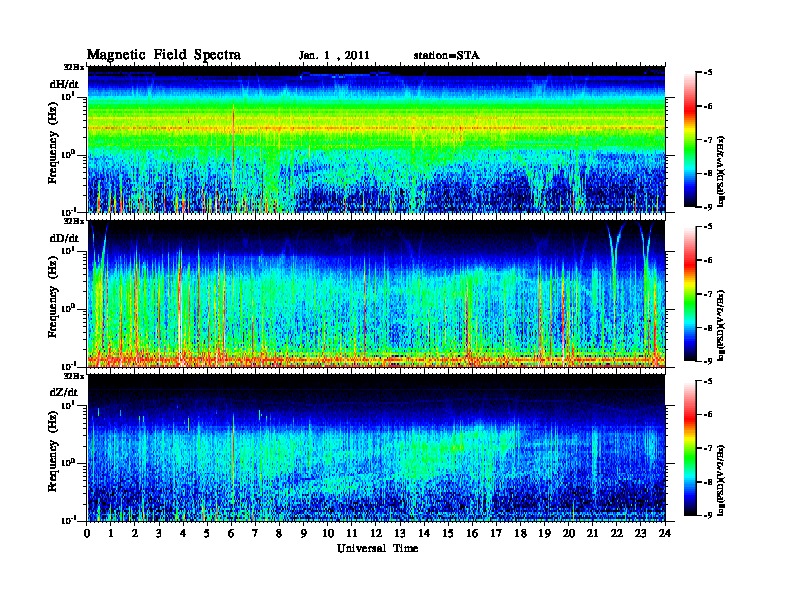Viewport: 792px width, 612px height.
Task: Click hour 3 tick label on time axis
Action: point(159,533)
